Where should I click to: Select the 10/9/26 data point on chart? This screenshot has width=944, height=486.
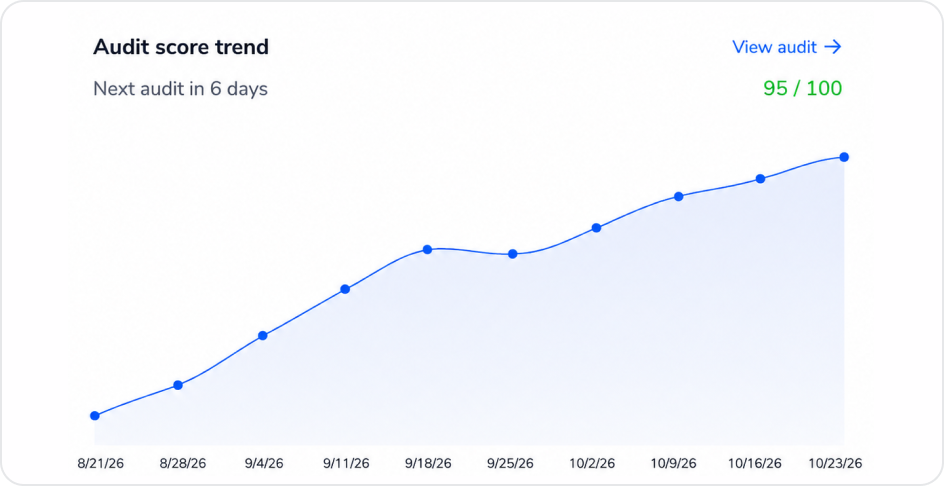[x=678, y=196]
